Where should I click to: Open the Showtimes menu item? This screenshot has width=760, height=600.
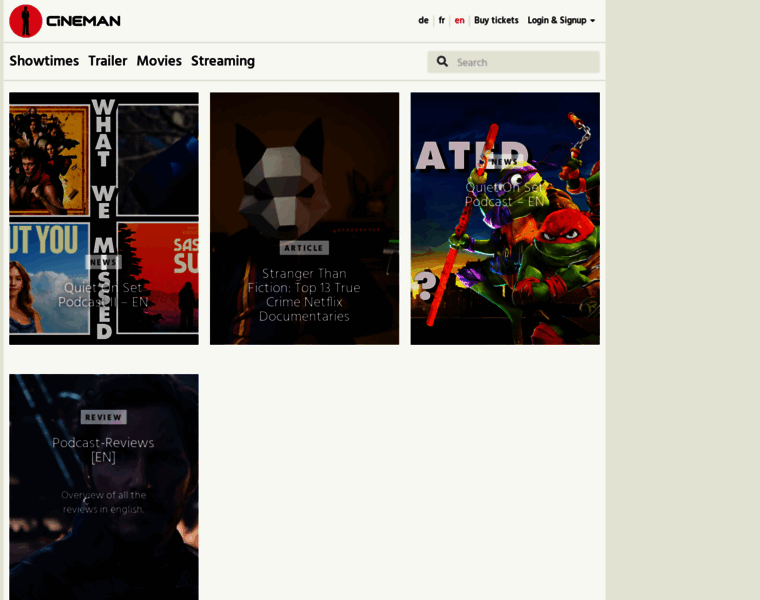44,61
